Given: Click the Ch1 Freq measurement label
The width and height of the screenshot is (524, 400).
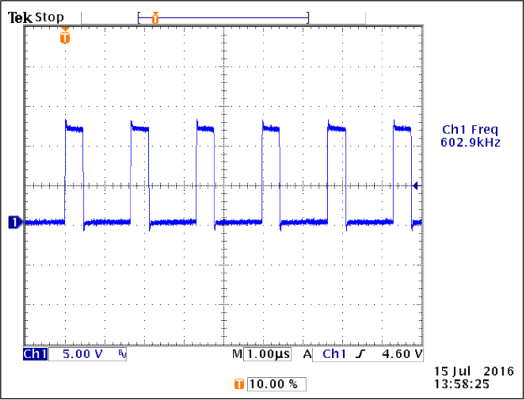Looking at the screenshot, I should [470, 130].
